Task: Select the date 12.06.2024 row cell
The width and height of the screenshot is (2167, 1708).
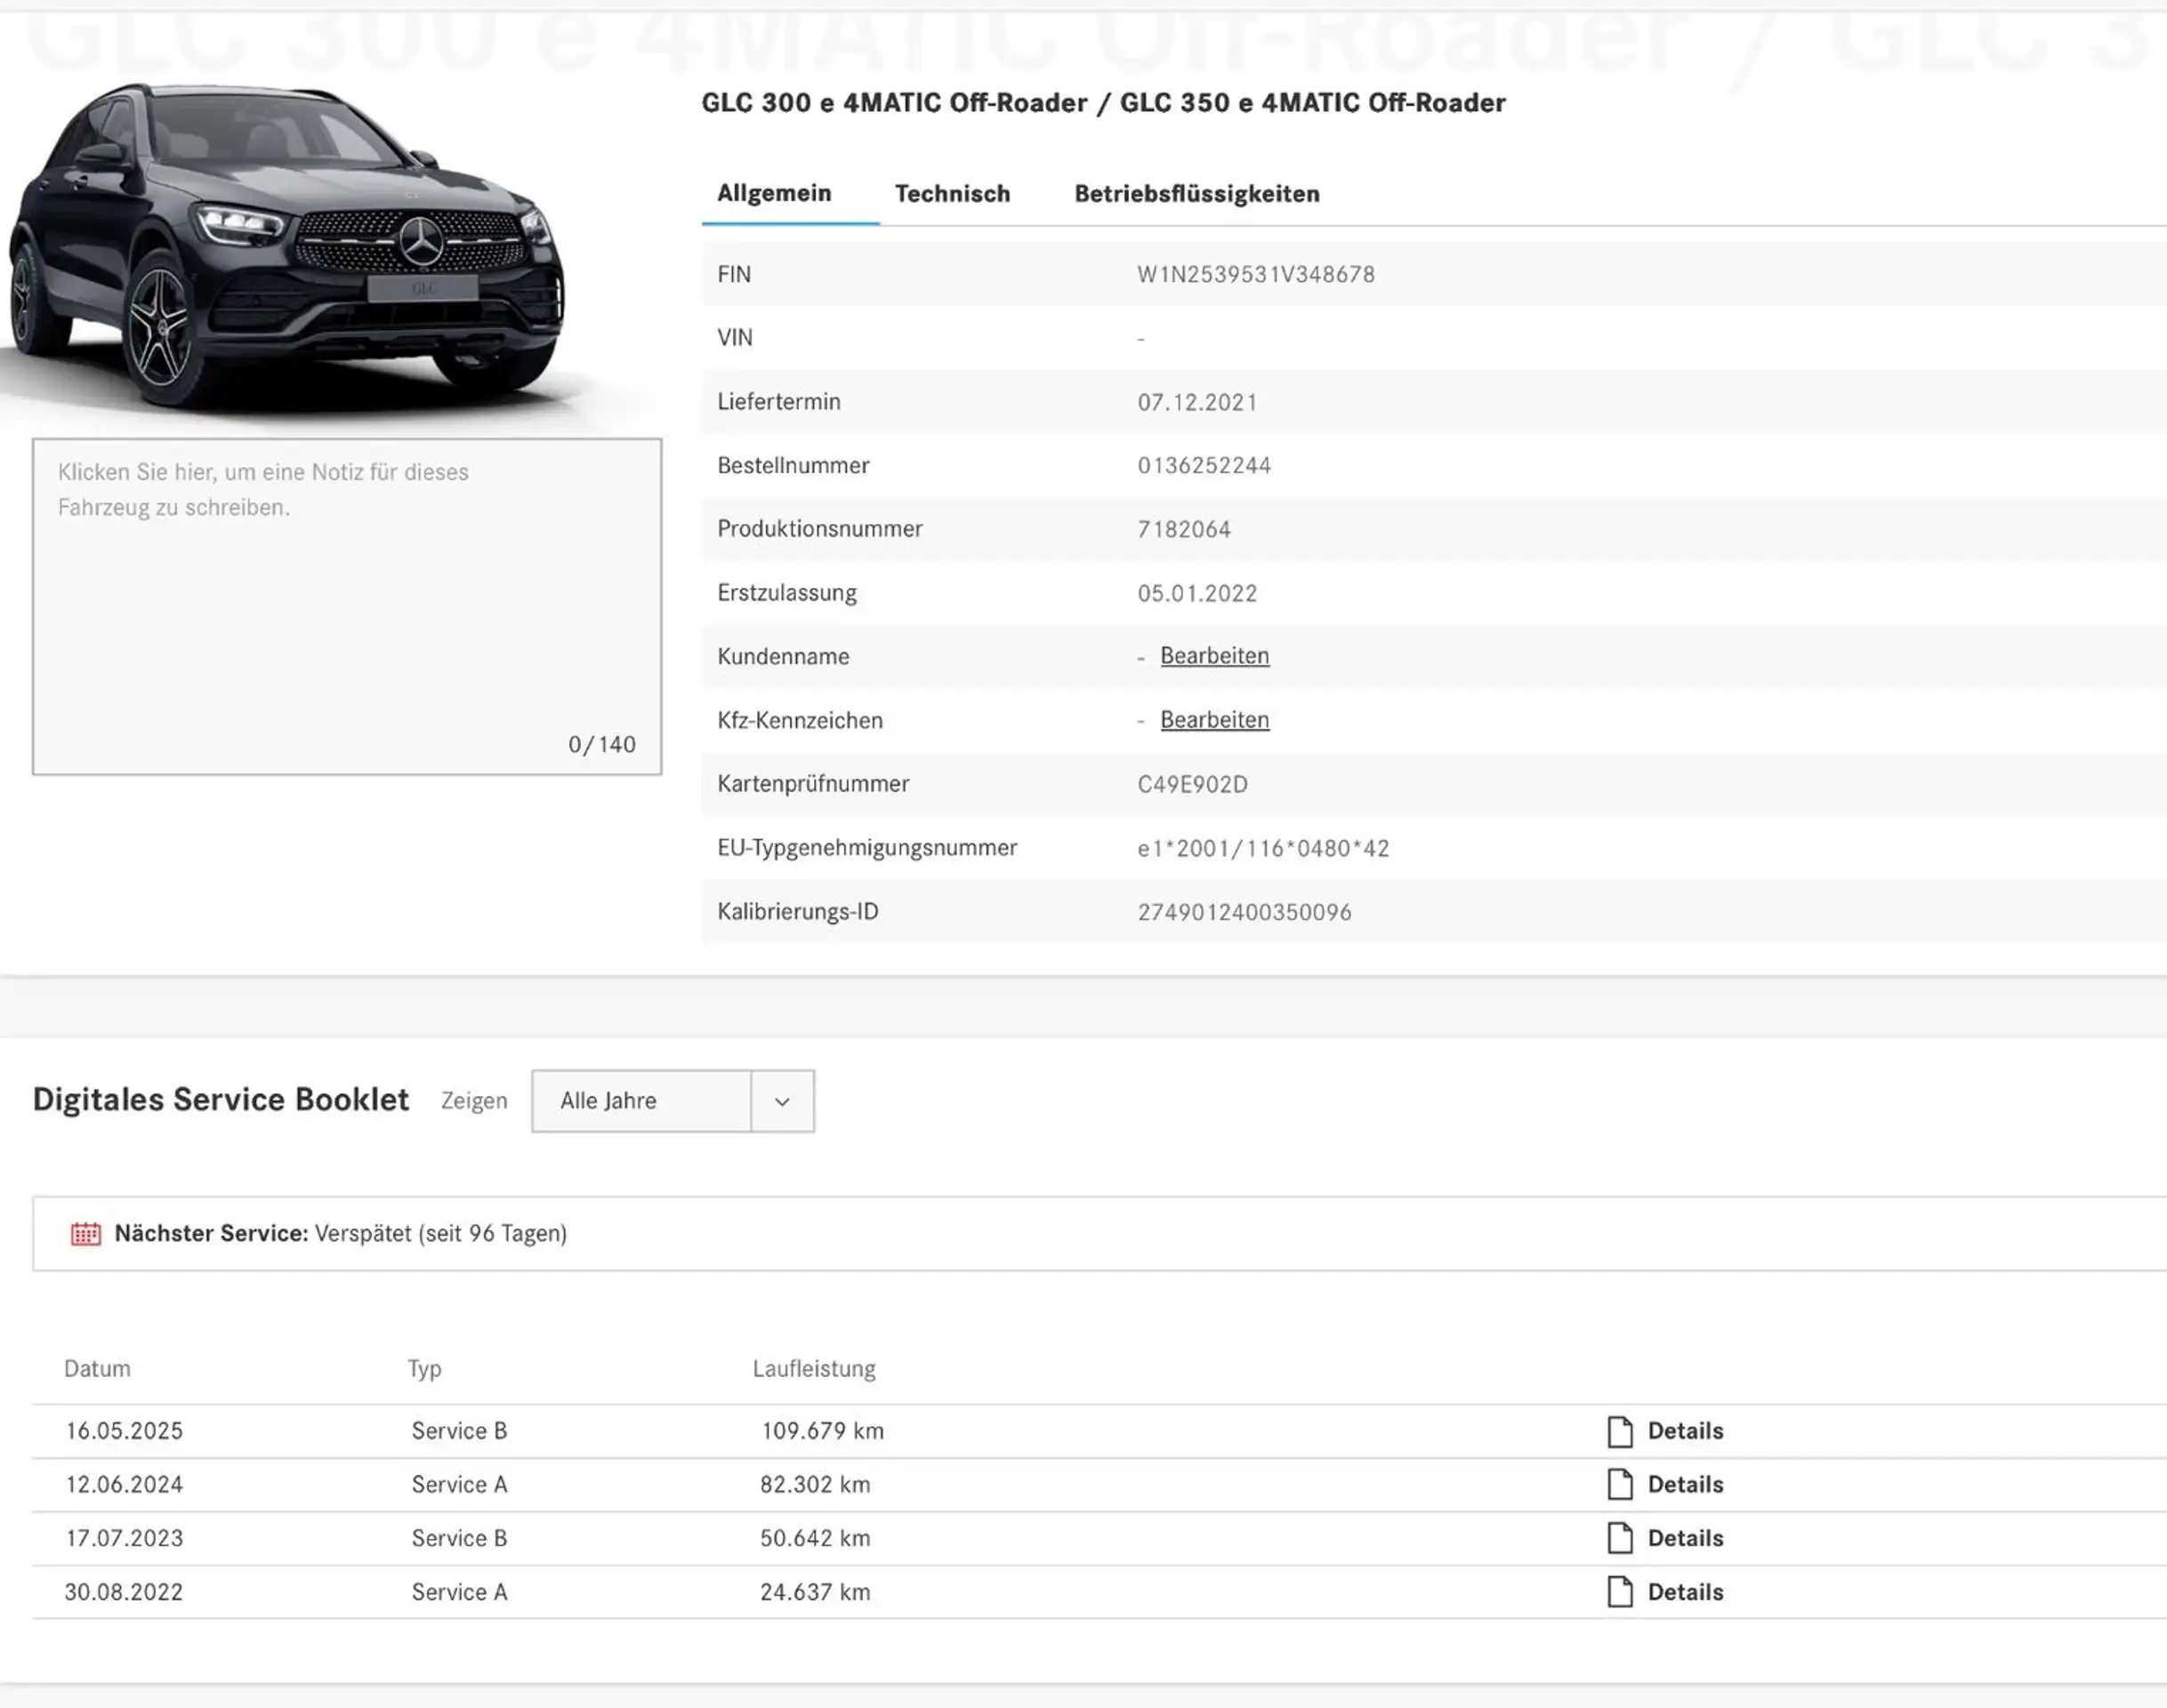Action: [x=124, y=1484]
